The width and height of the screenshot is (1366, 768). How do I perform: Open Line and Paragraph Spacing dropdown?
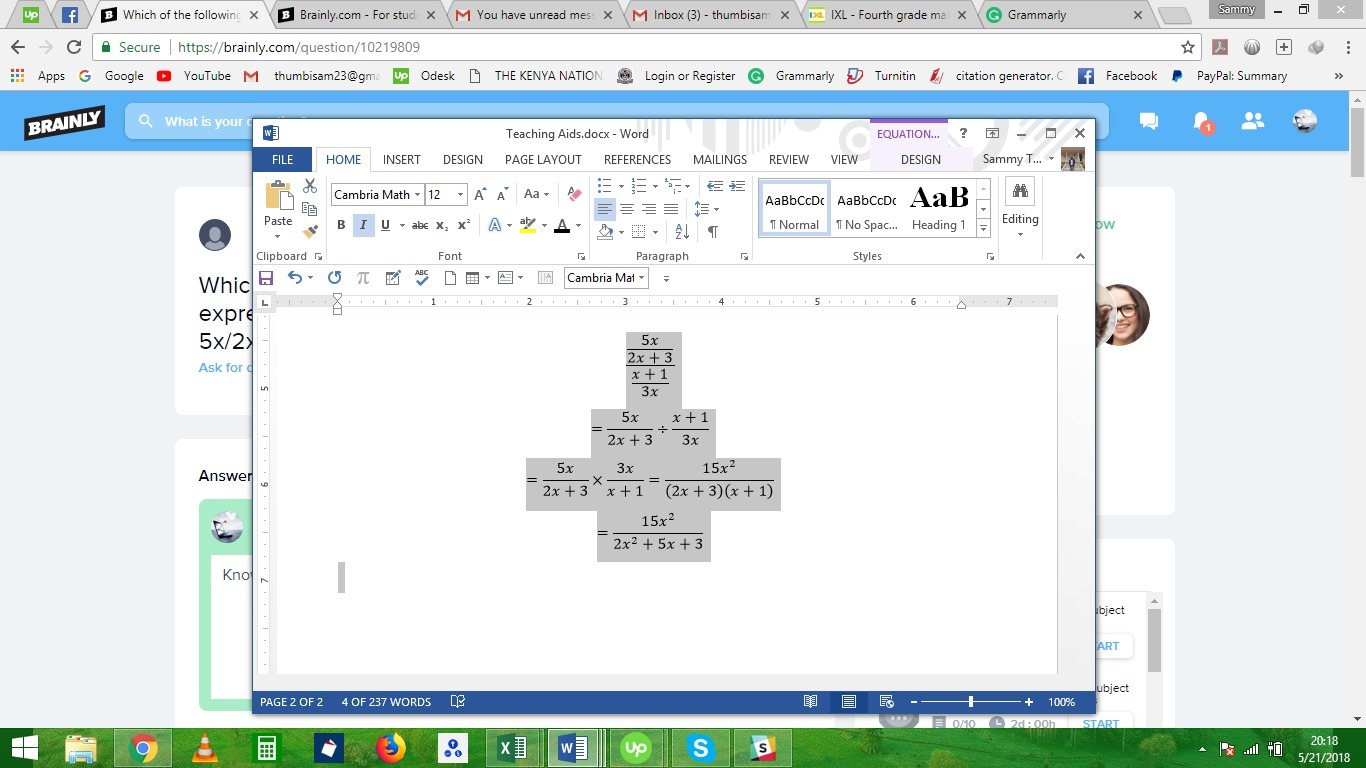(x=706, y=209)
